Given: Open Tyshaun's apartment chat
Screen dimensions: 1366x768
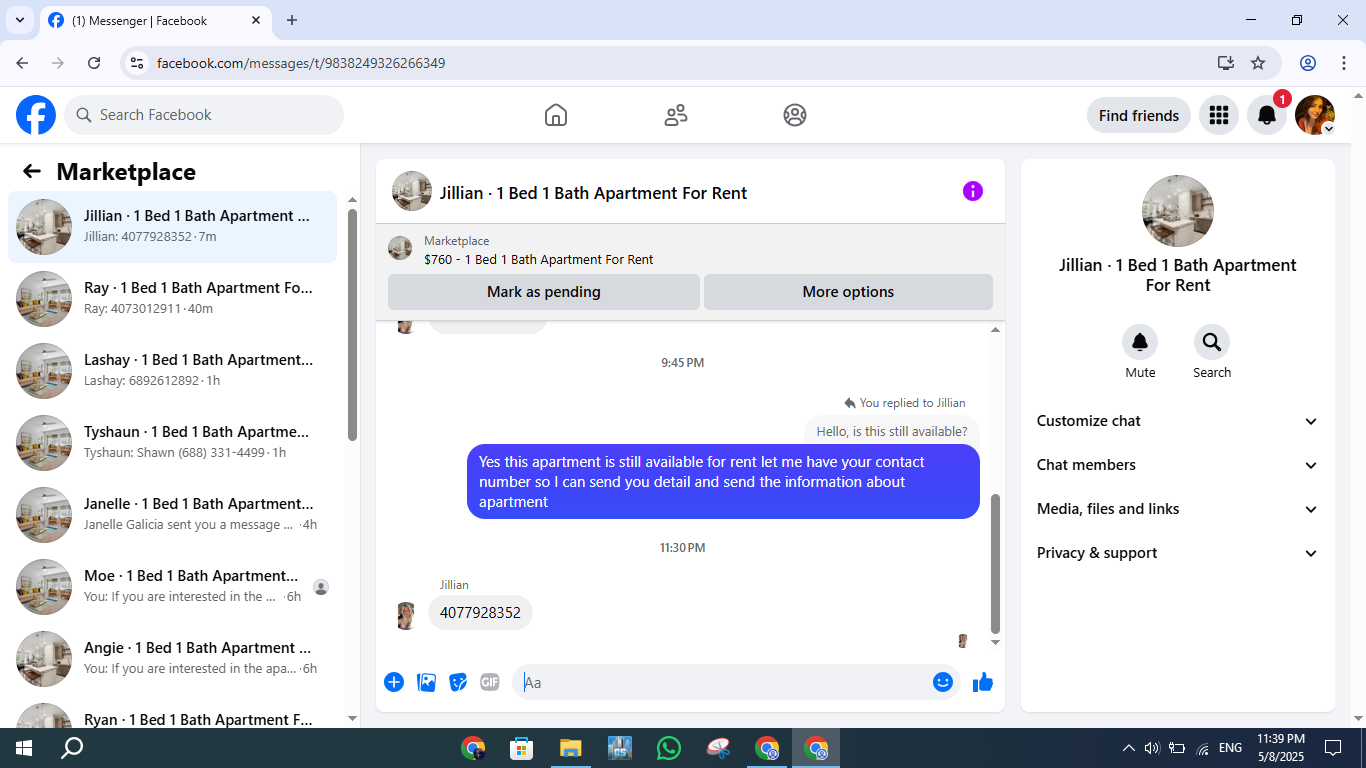Looking at the screenshot, I should point(173,443).
